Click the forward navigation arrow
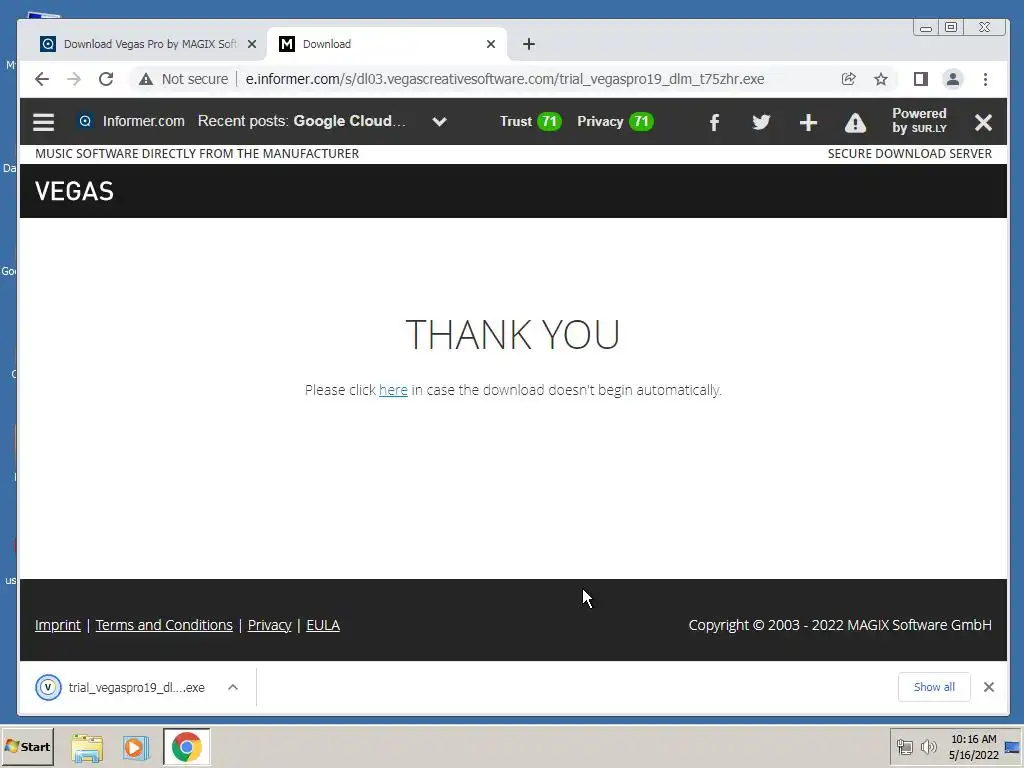 coord(74,79)
